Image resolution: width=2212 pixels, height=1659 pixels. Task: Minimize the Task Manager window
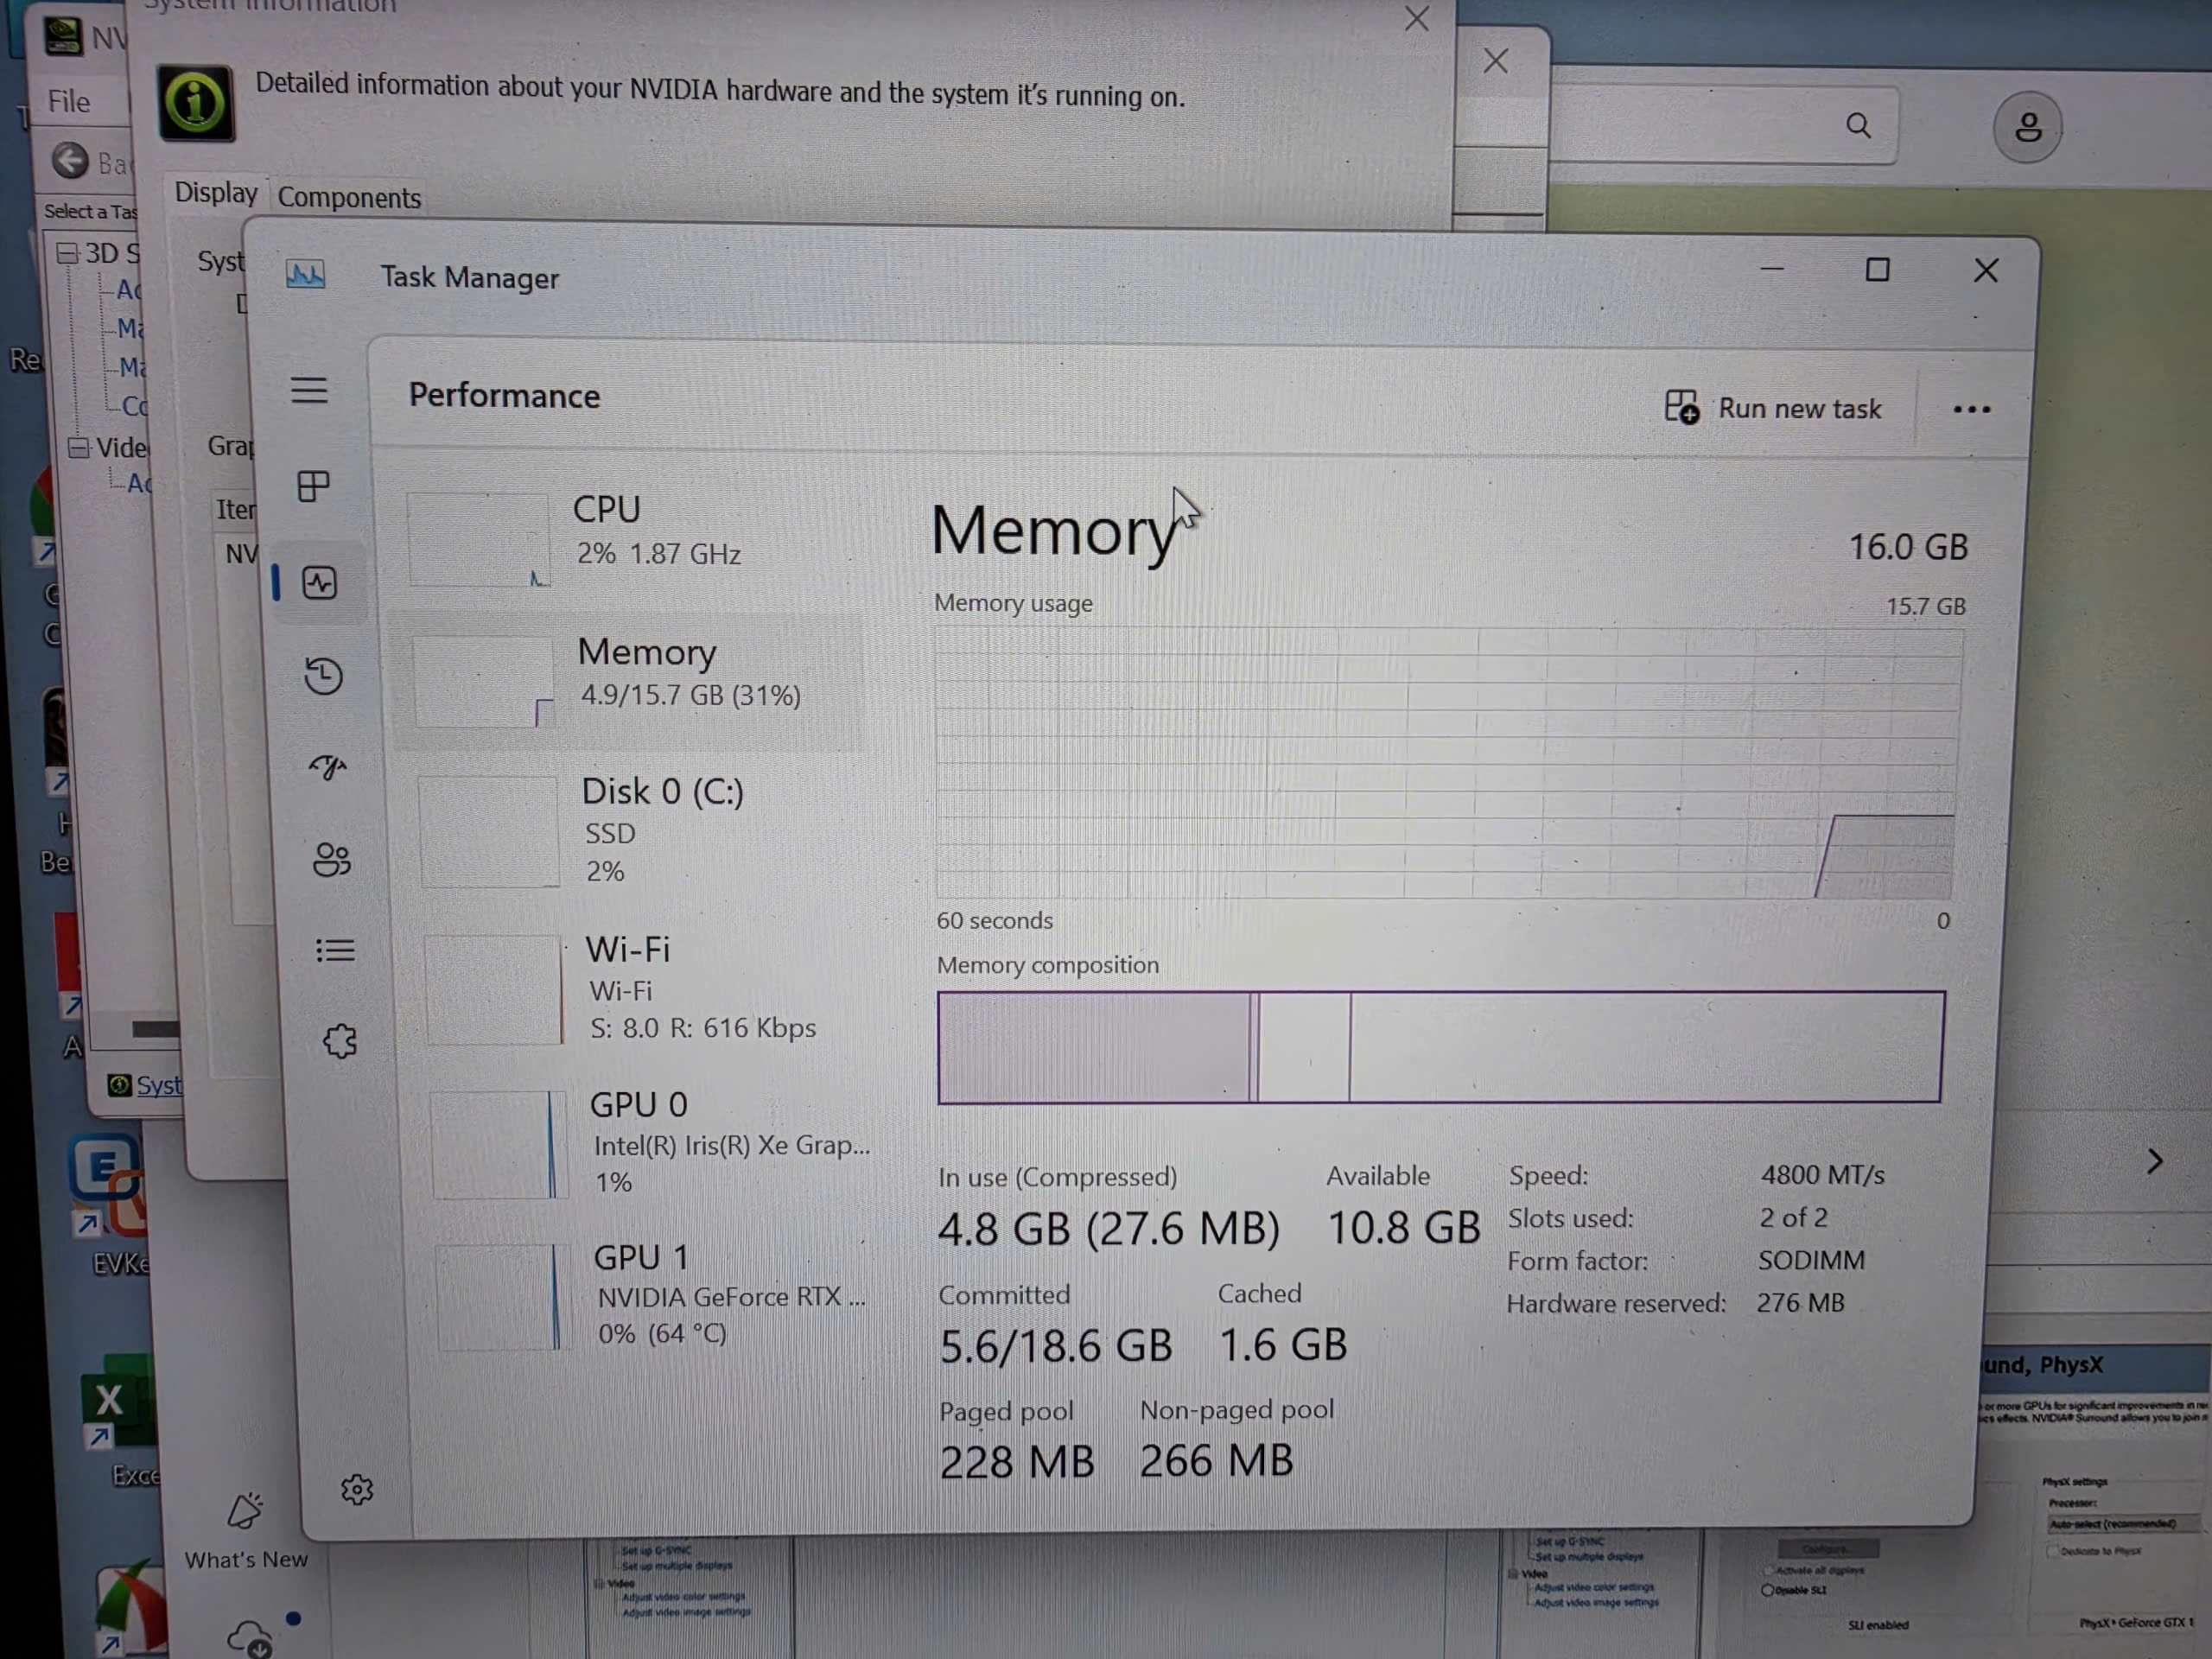click(x=1772, y=269)
